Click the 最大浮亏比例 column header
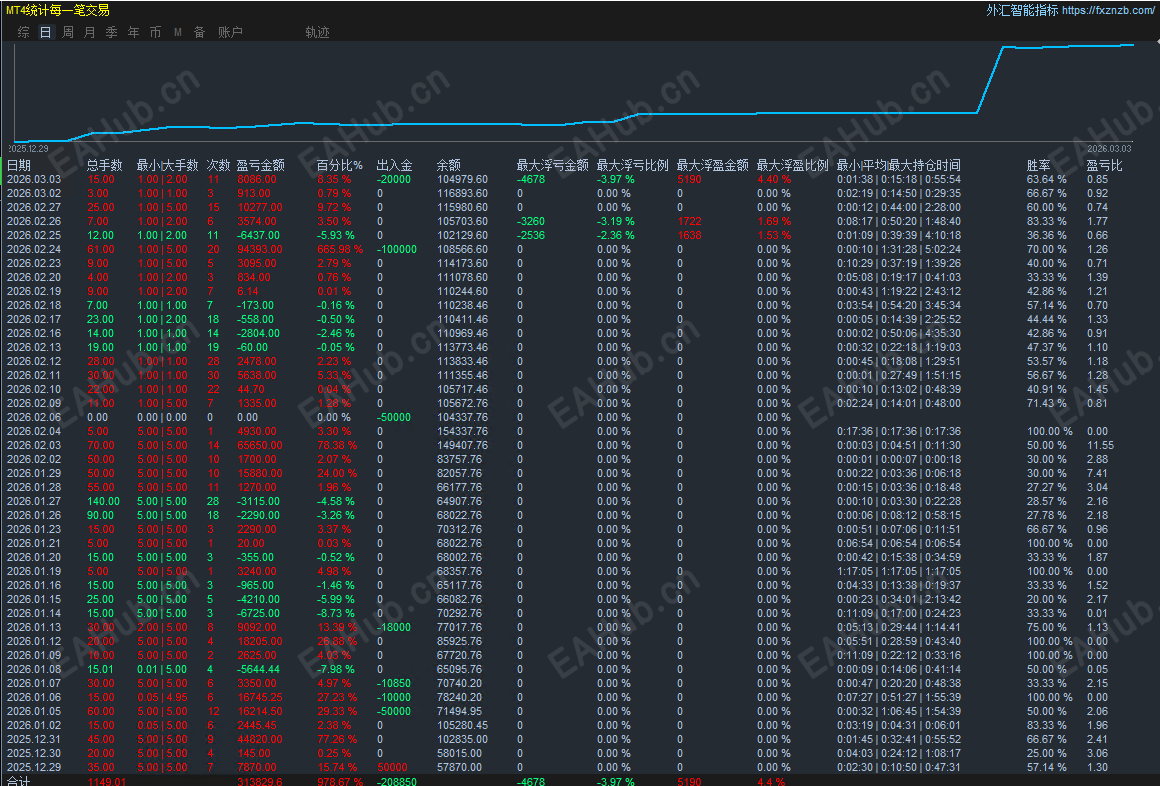Screen dimensions: 1160x786 click(633, 165)
